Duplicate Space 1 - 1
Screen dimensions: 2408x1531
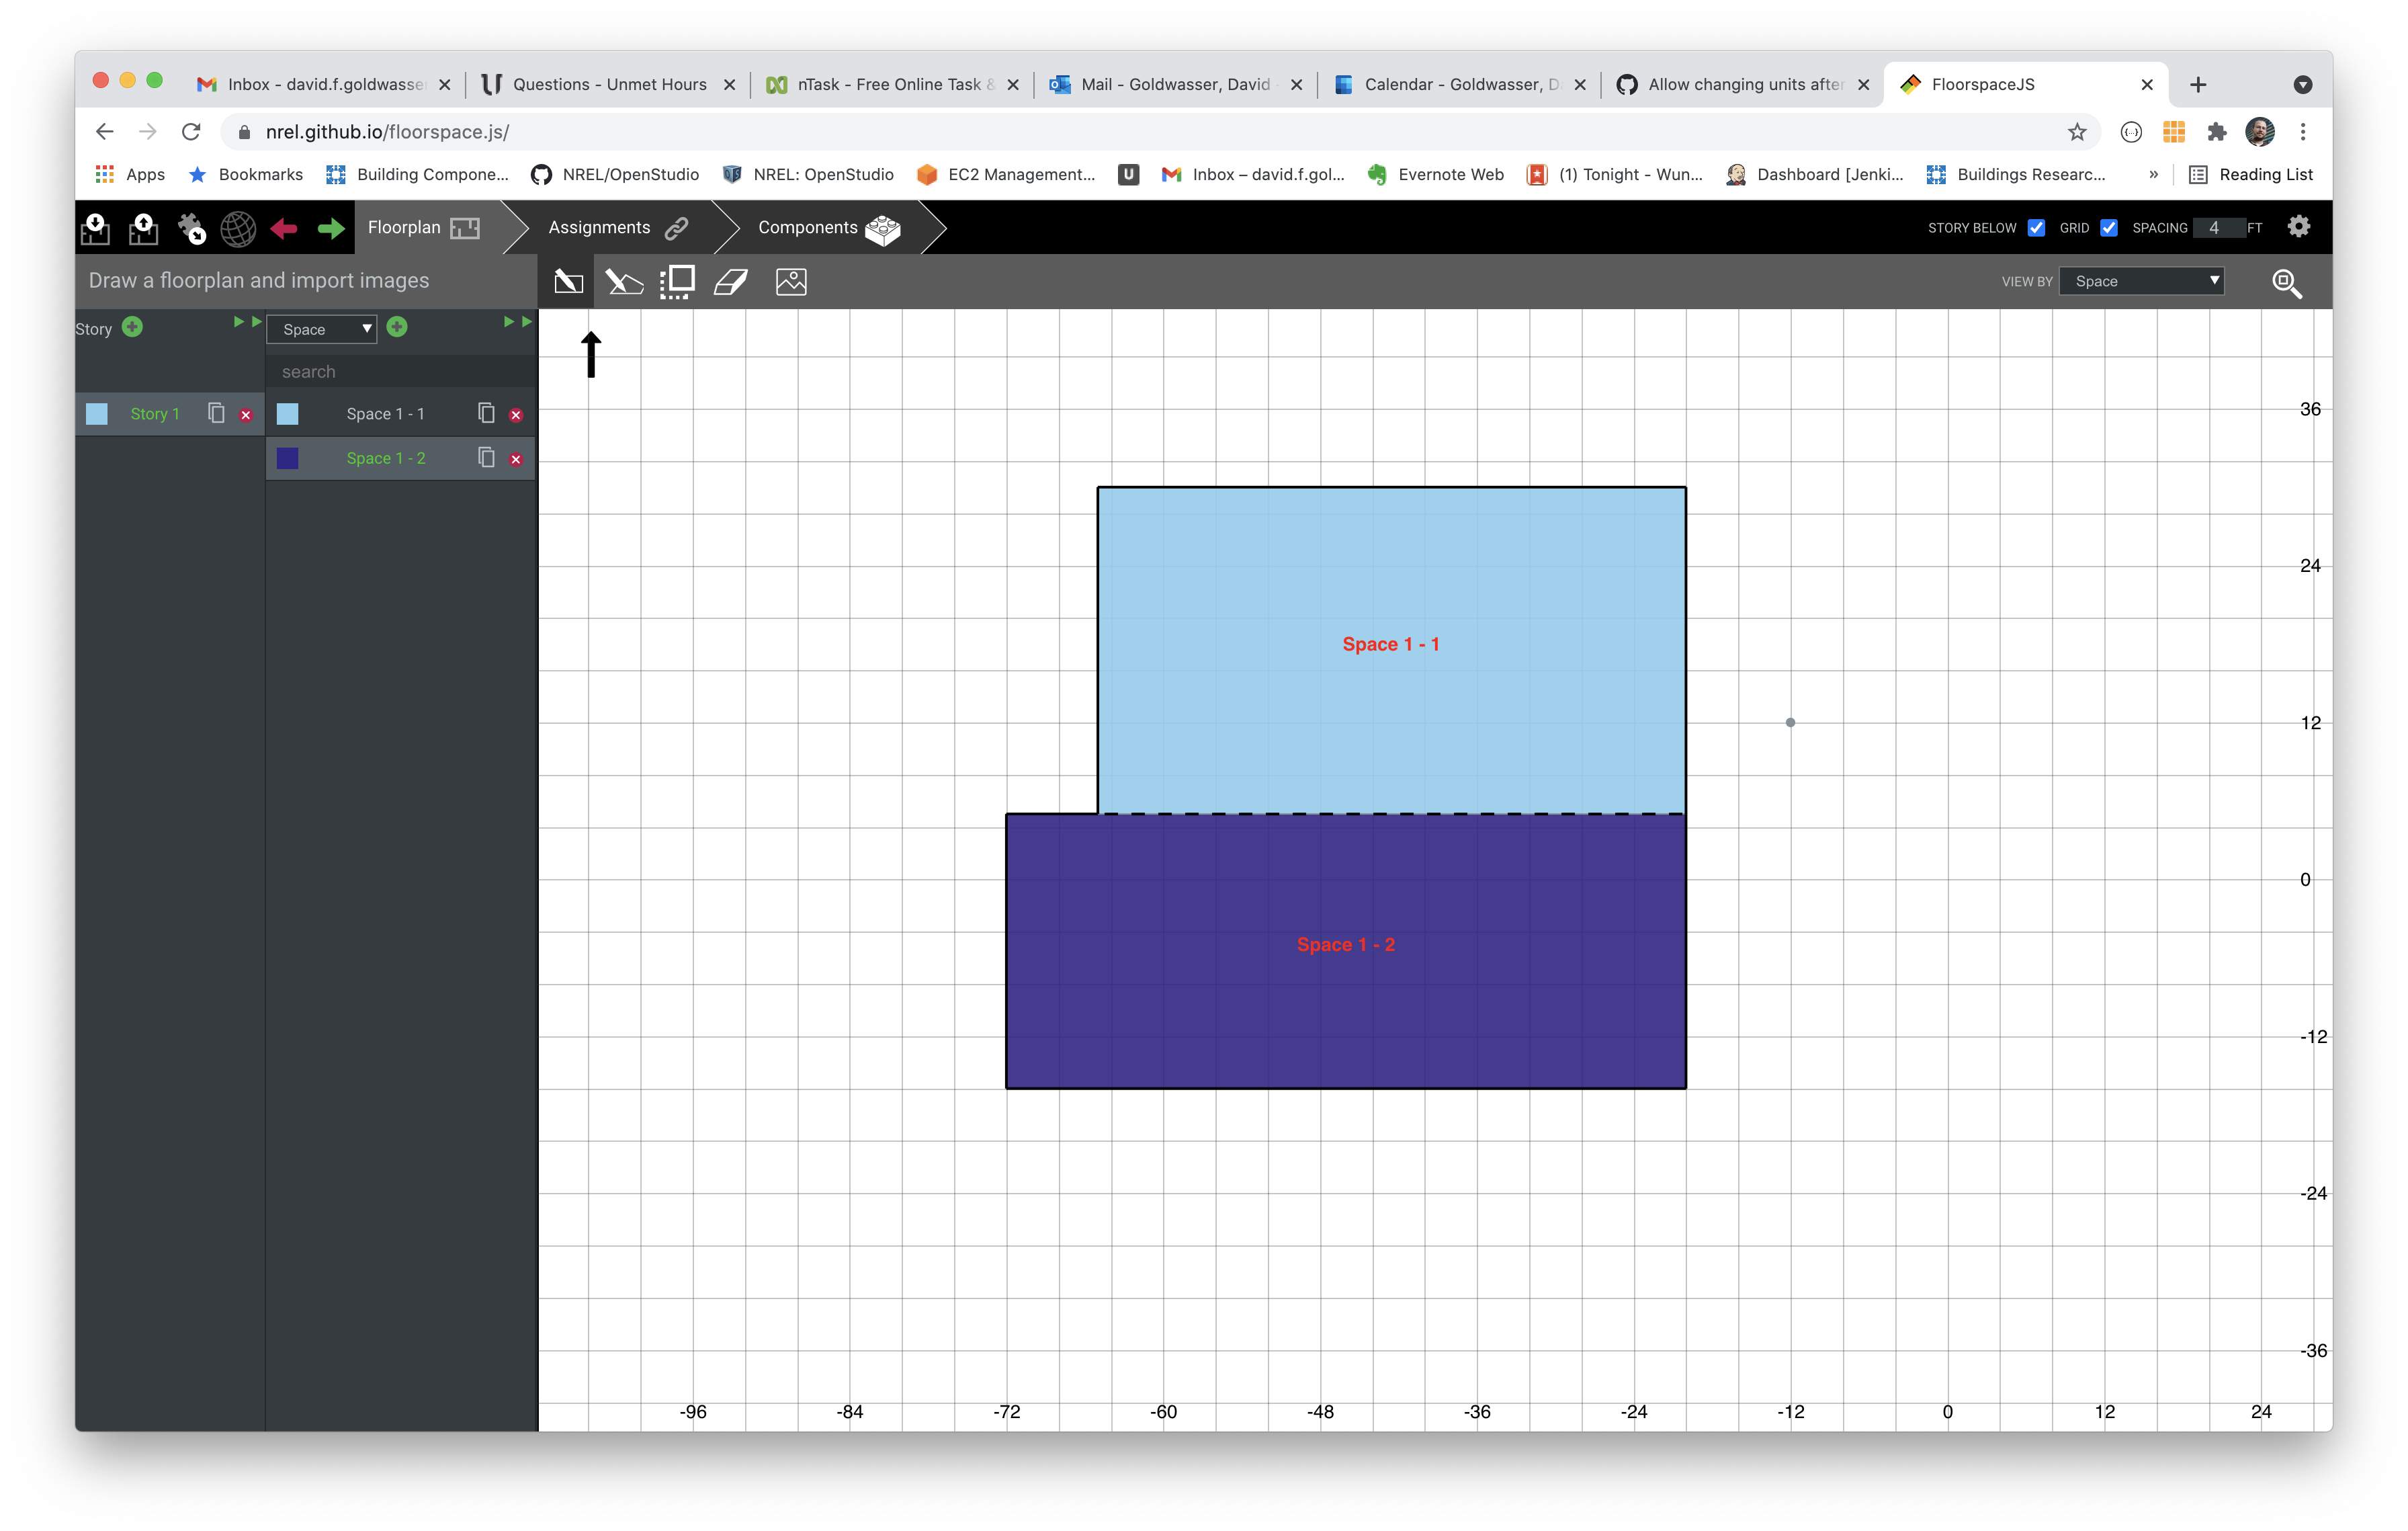(x=486, y=413)
